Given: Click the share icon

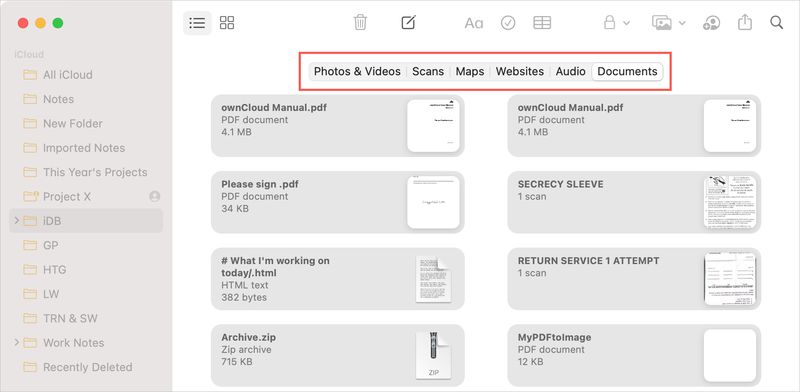Looking at the screenshot, I should [x=745, y=22].
